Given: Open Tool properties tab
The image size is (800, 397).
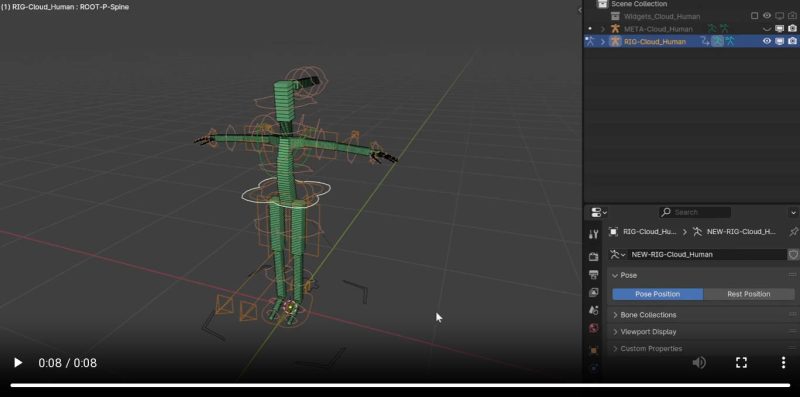Looking at the screenshot, I should [593, 234].
